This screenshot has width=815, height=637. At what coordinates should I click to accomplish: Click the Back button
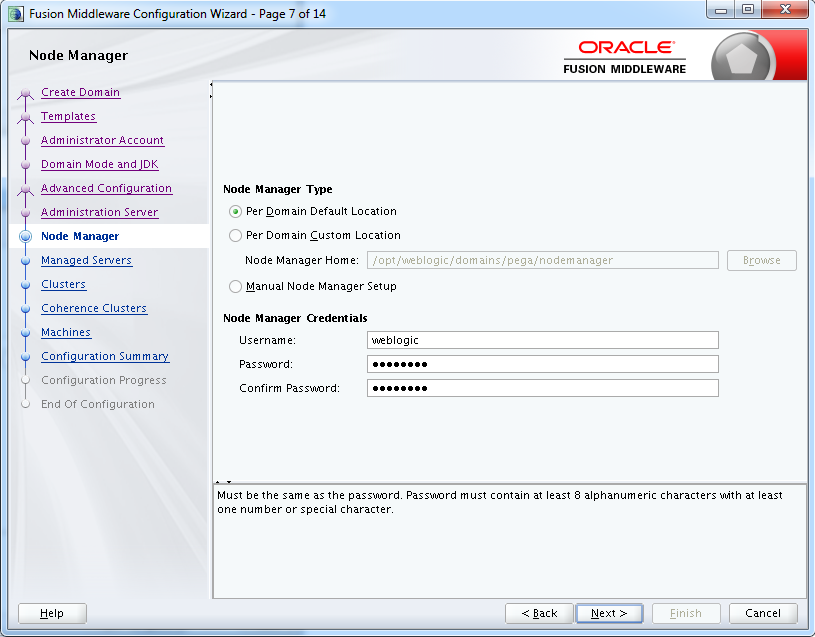tap(539, 614)
